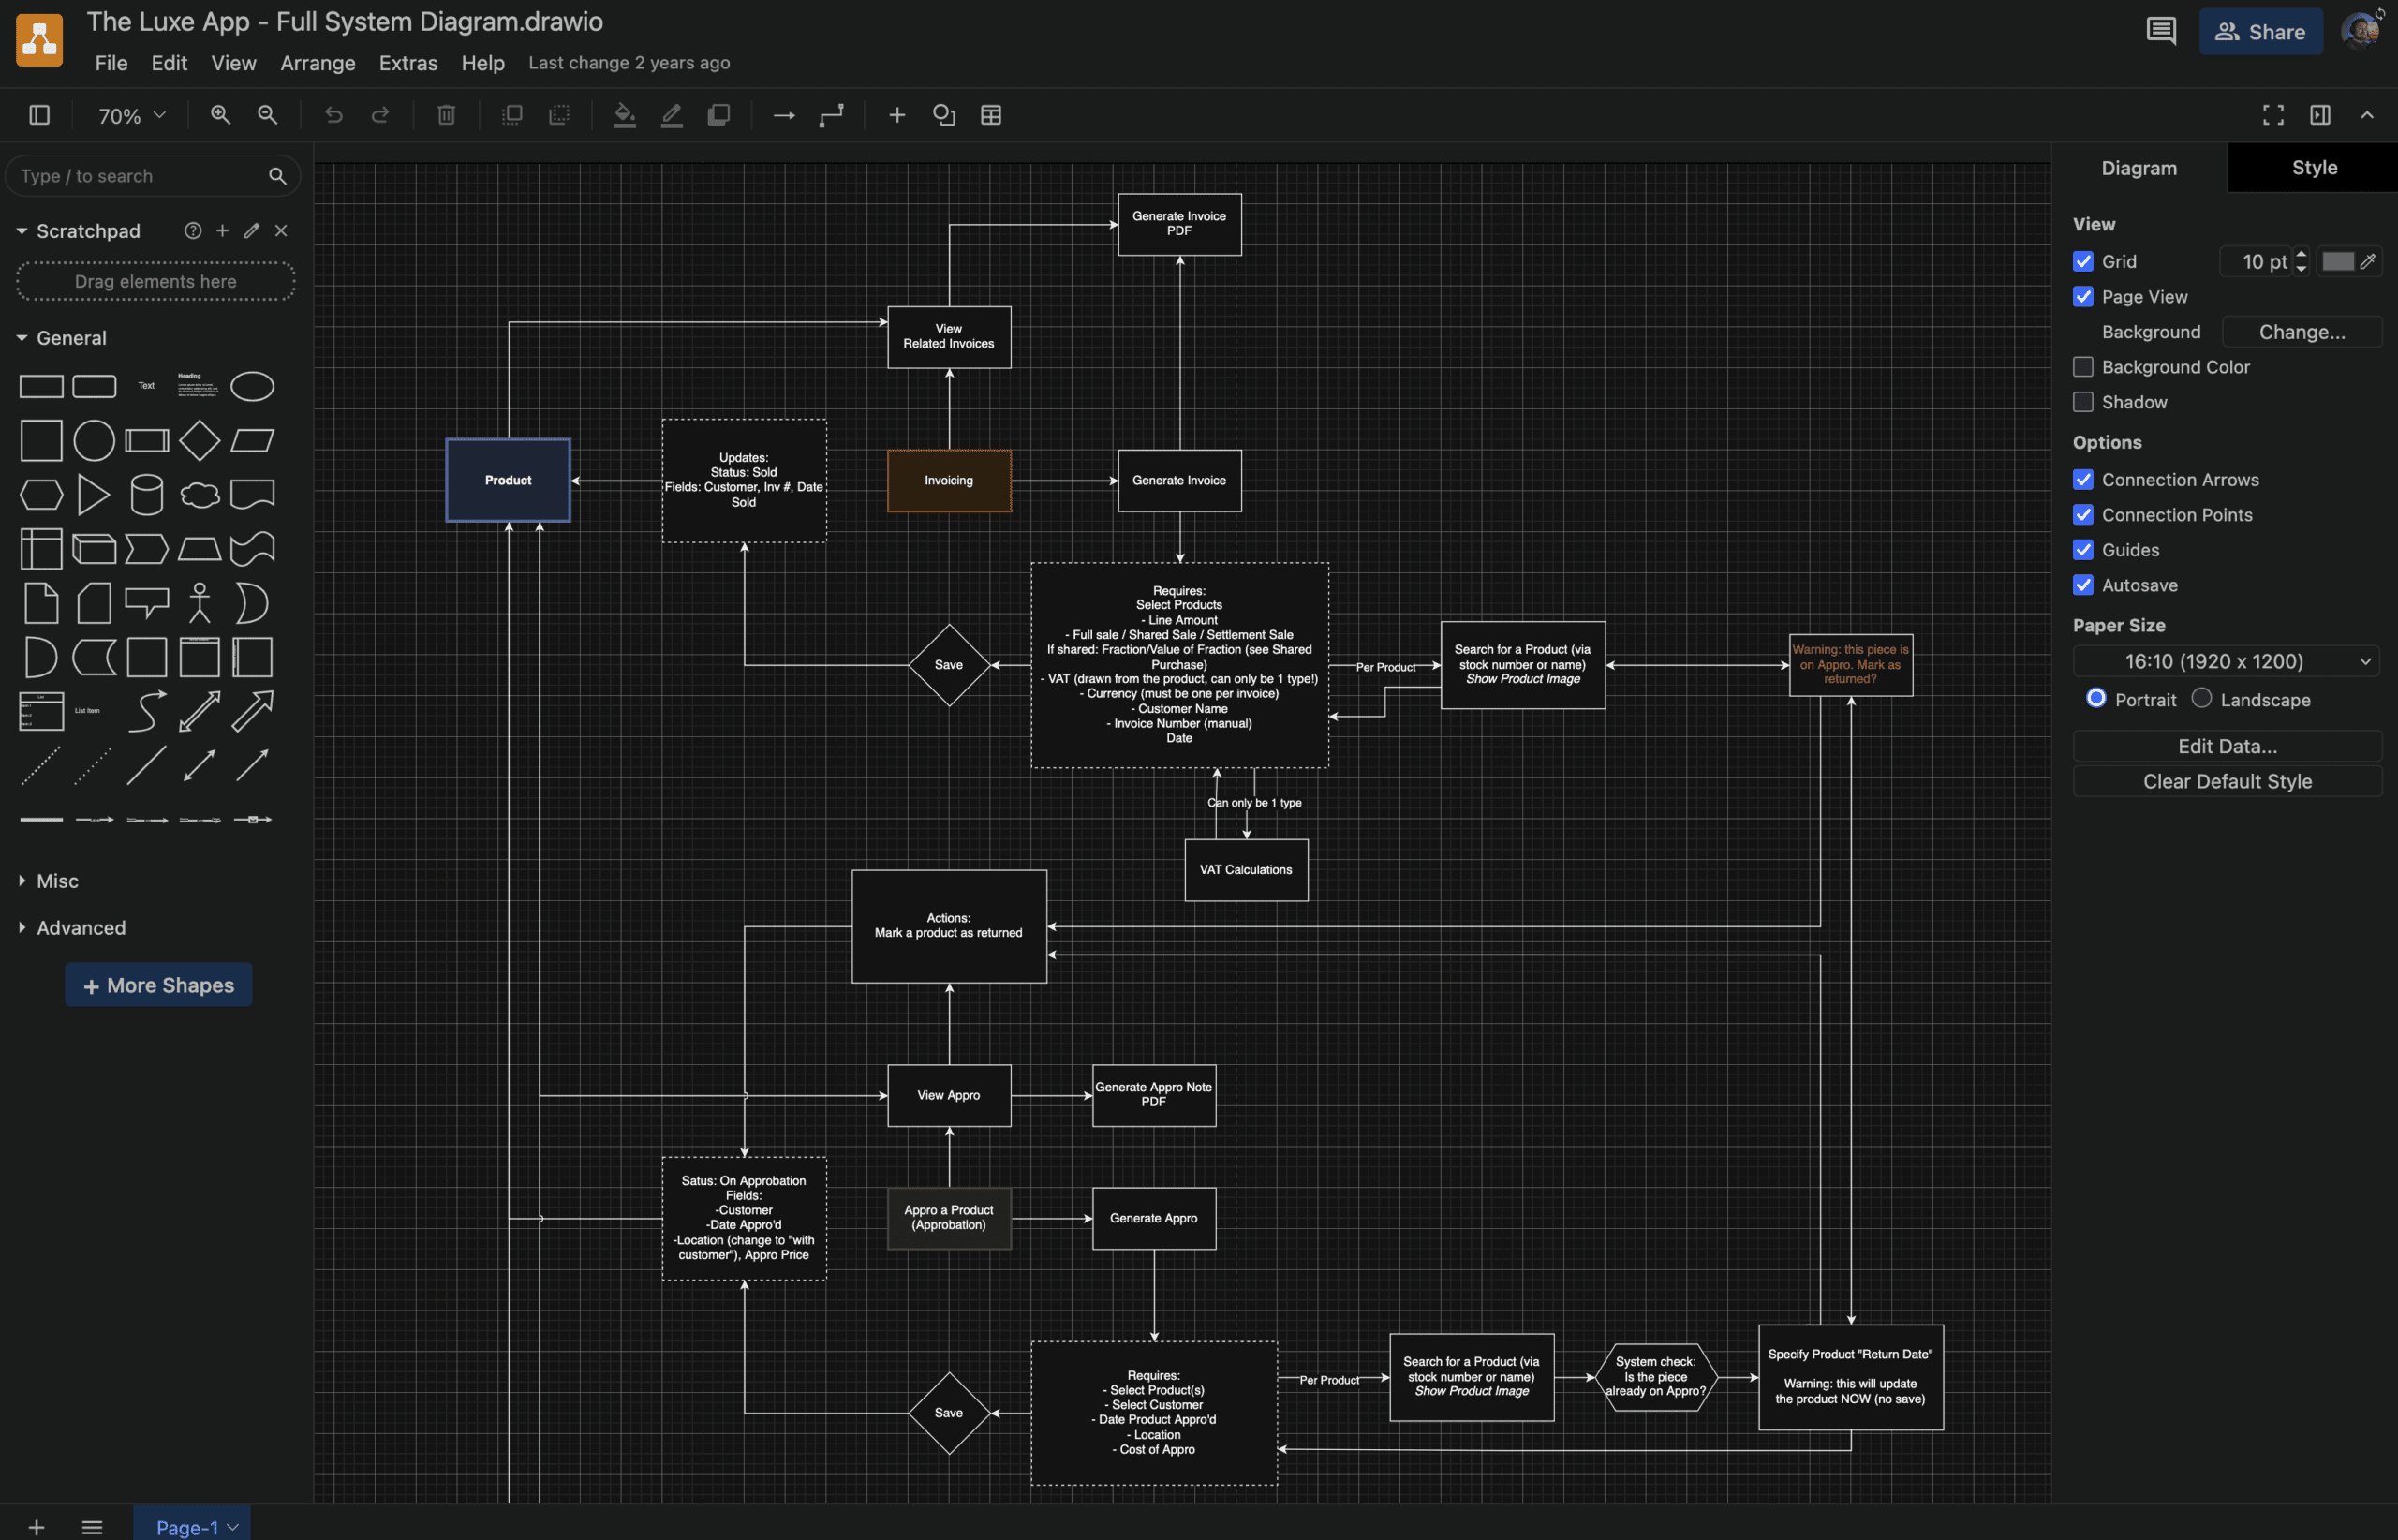Open the comments icon near Share
Screen dimensions: 2398x1540
[2160, 31]
